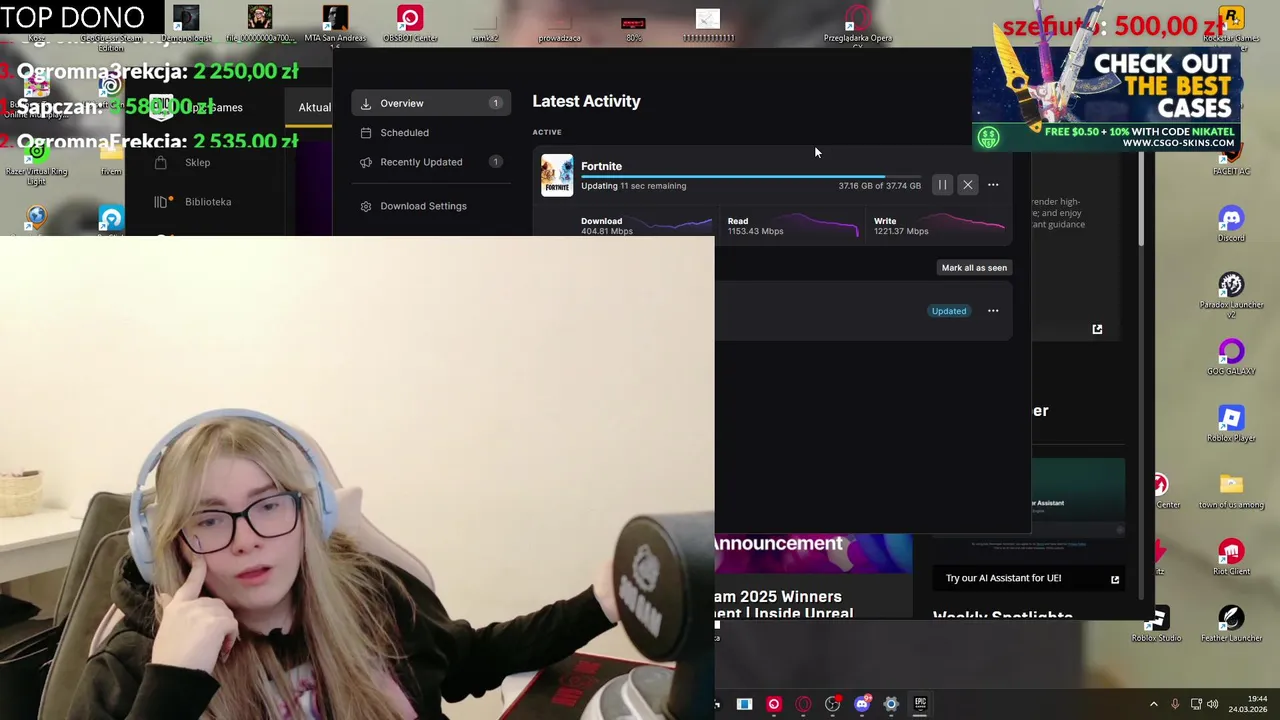Open Download Settings
This screenshot has height=720, width=1280.
(x=431, y=206)
